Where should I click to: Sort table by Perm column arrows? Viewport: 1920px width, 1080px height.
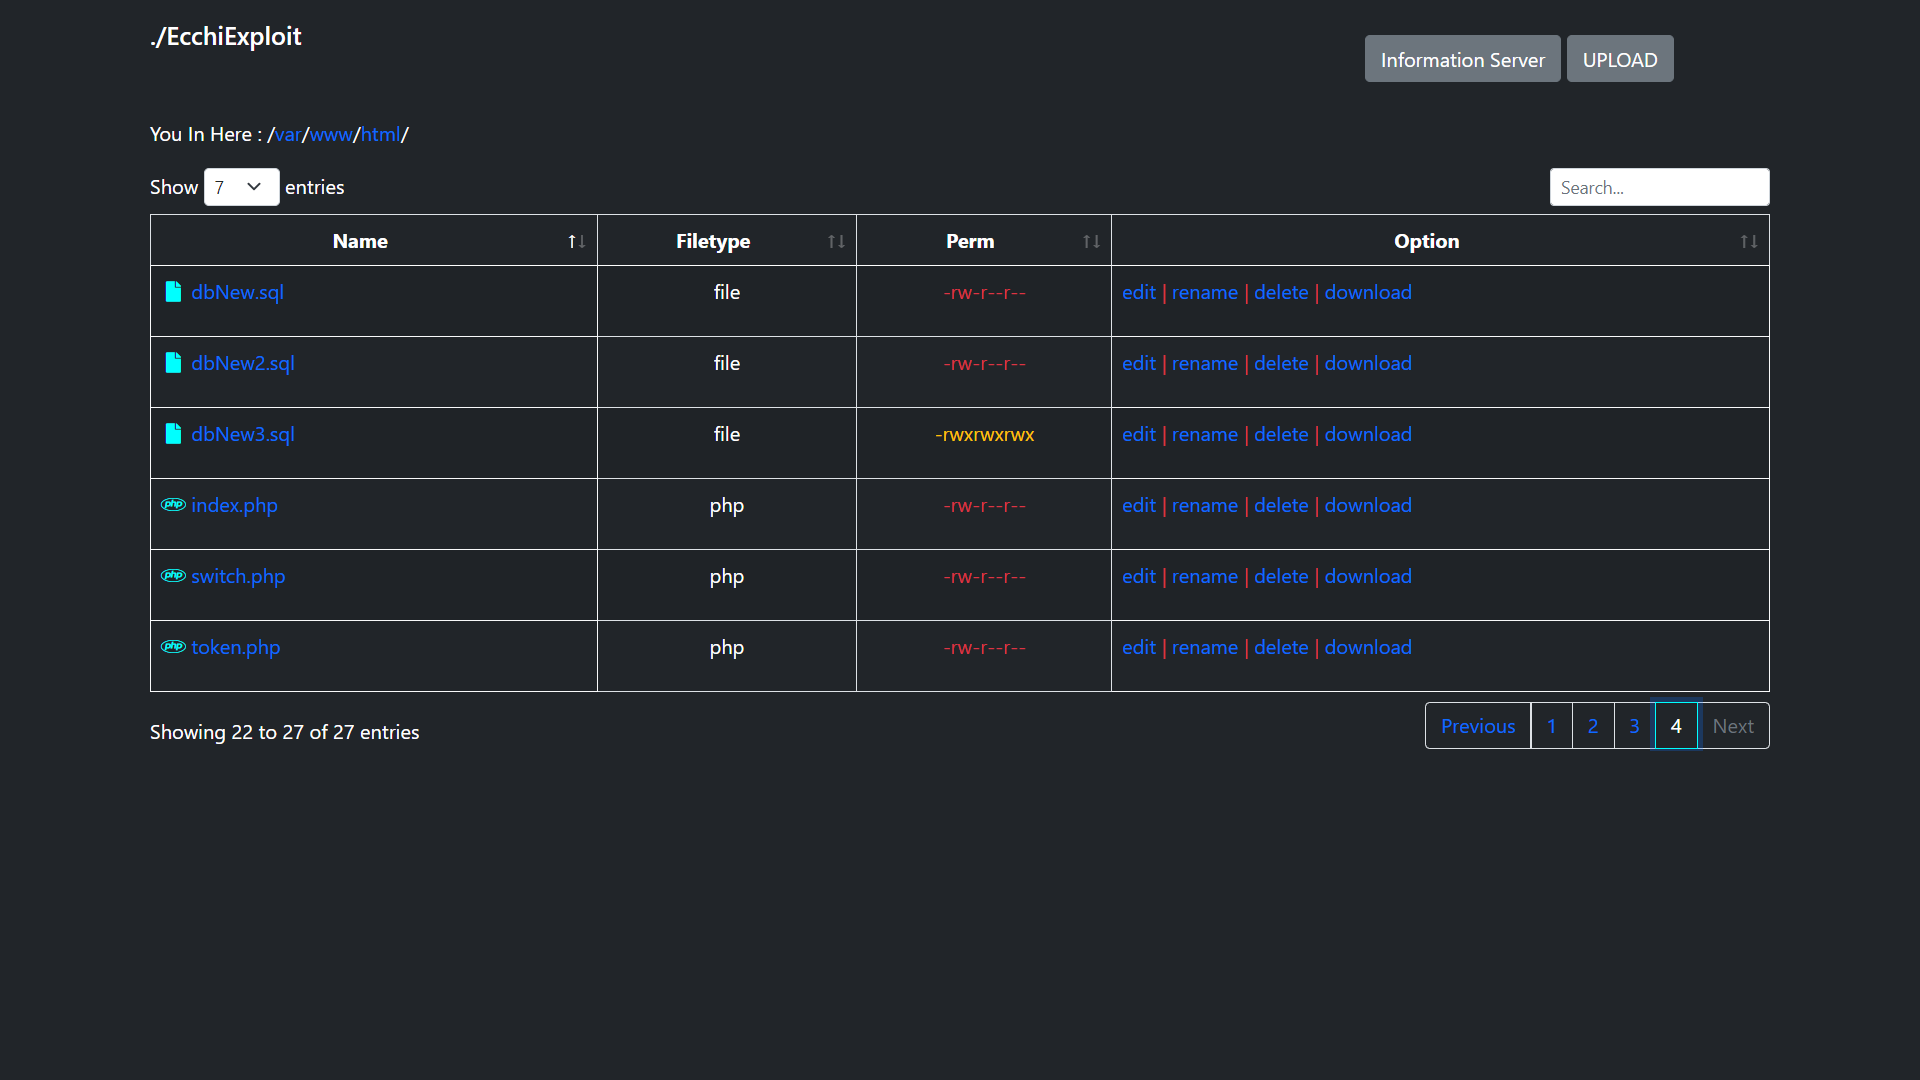(1091, 241)
